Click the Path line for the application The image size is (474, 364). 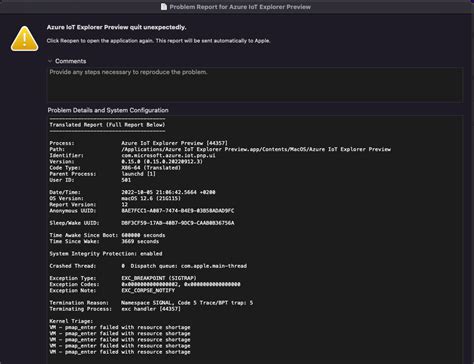220,149
